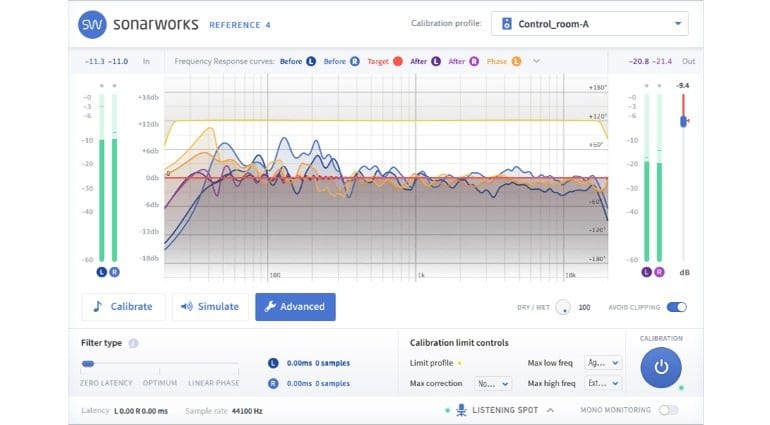
Task: Select Optimum filter type
Action: tap(160, 383)
